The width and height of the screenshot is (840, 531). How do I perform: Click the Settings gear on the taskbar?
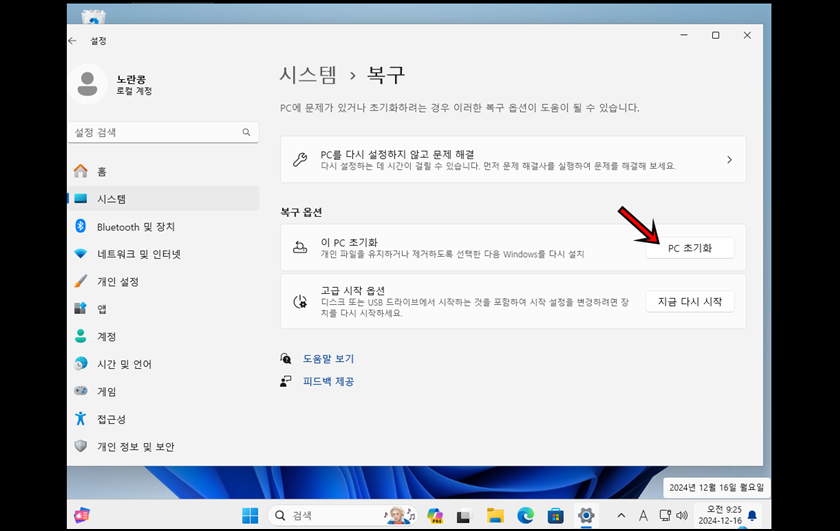586,515
